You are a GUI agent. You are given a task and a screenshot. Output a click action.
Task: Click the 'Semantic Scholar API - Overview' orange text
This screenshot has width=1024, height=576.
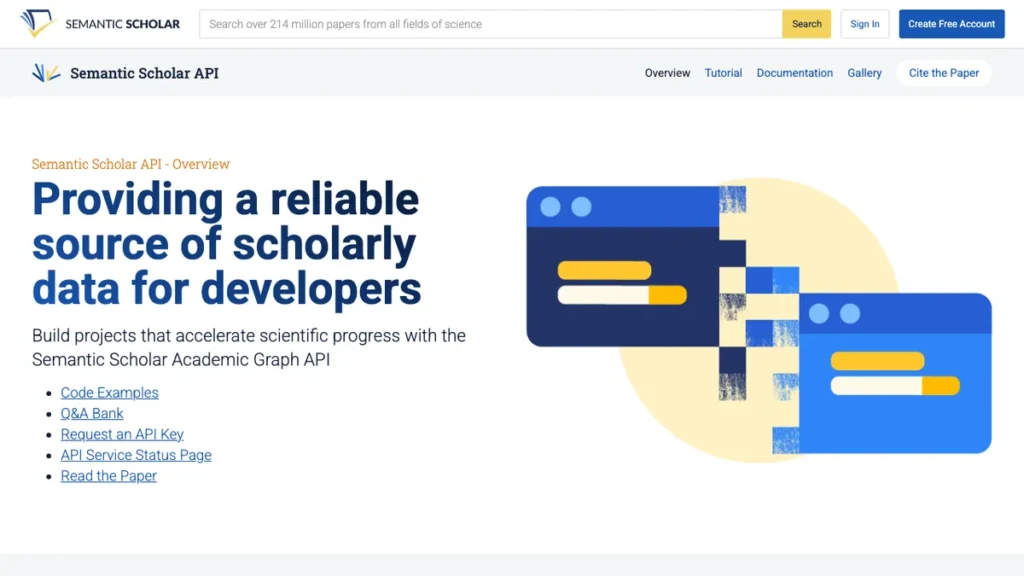[x=131, y=164]
